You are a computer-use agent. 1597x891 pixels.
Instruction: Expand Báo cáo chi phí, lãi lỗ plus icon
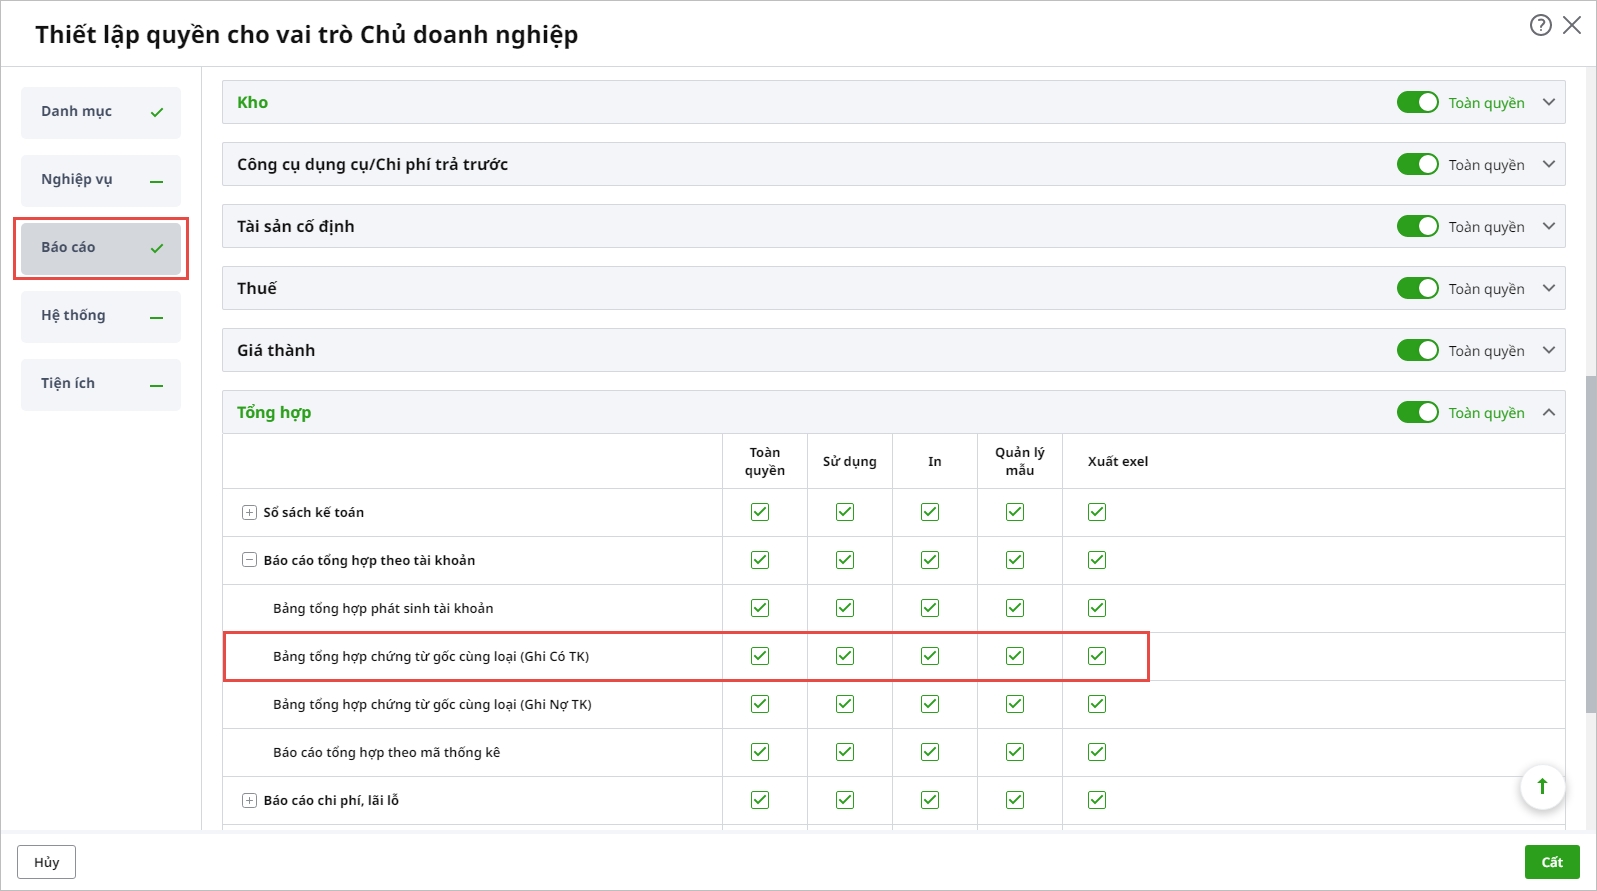point(249,801)
